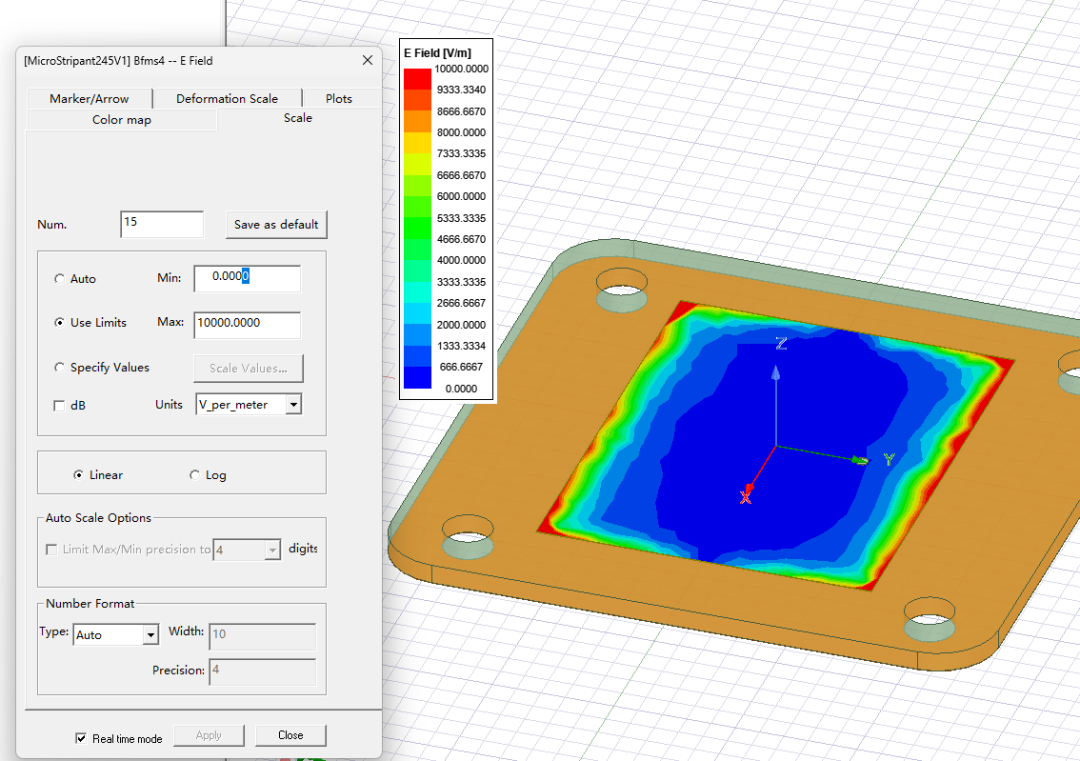
Task: Go to the Deformation Scale tab
Action: pyautogui.click(x=227, y=98)
